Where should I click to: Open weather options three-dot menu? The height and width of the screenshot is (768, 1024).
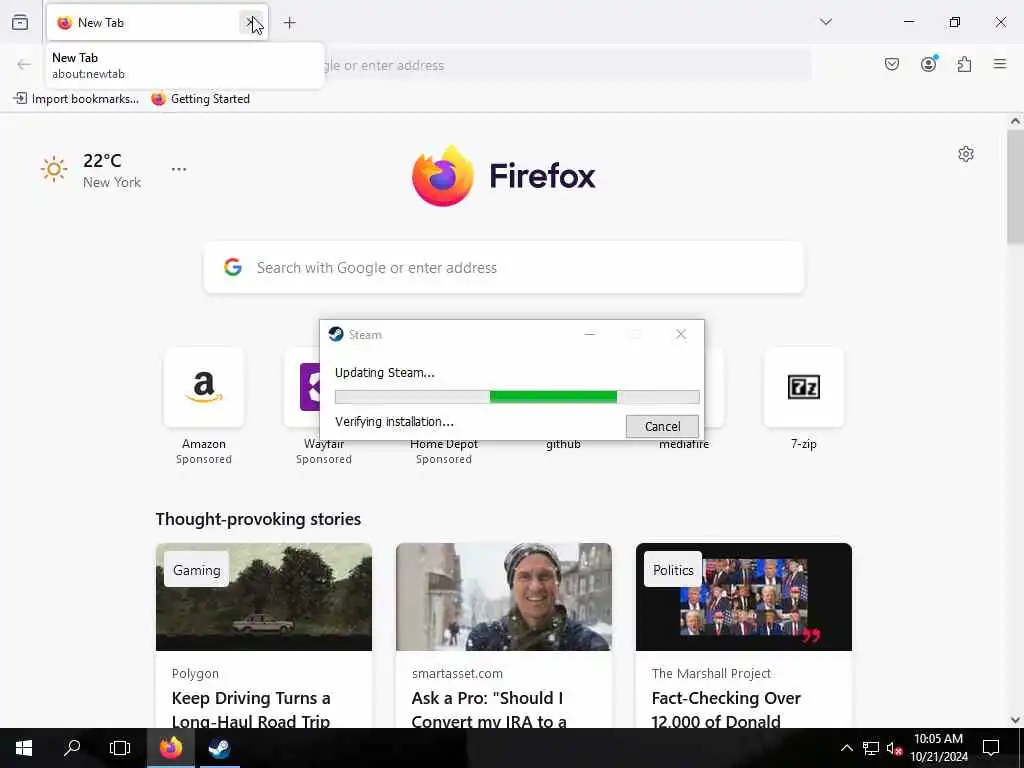point(179,169)
